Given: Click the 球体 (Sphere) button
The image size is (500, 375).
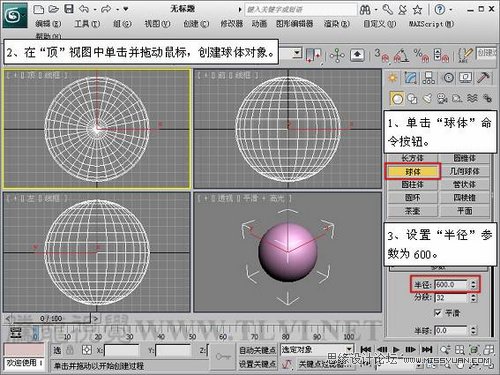Looking at the screenshot, I should pyautogui.click(x=412, y=171).
